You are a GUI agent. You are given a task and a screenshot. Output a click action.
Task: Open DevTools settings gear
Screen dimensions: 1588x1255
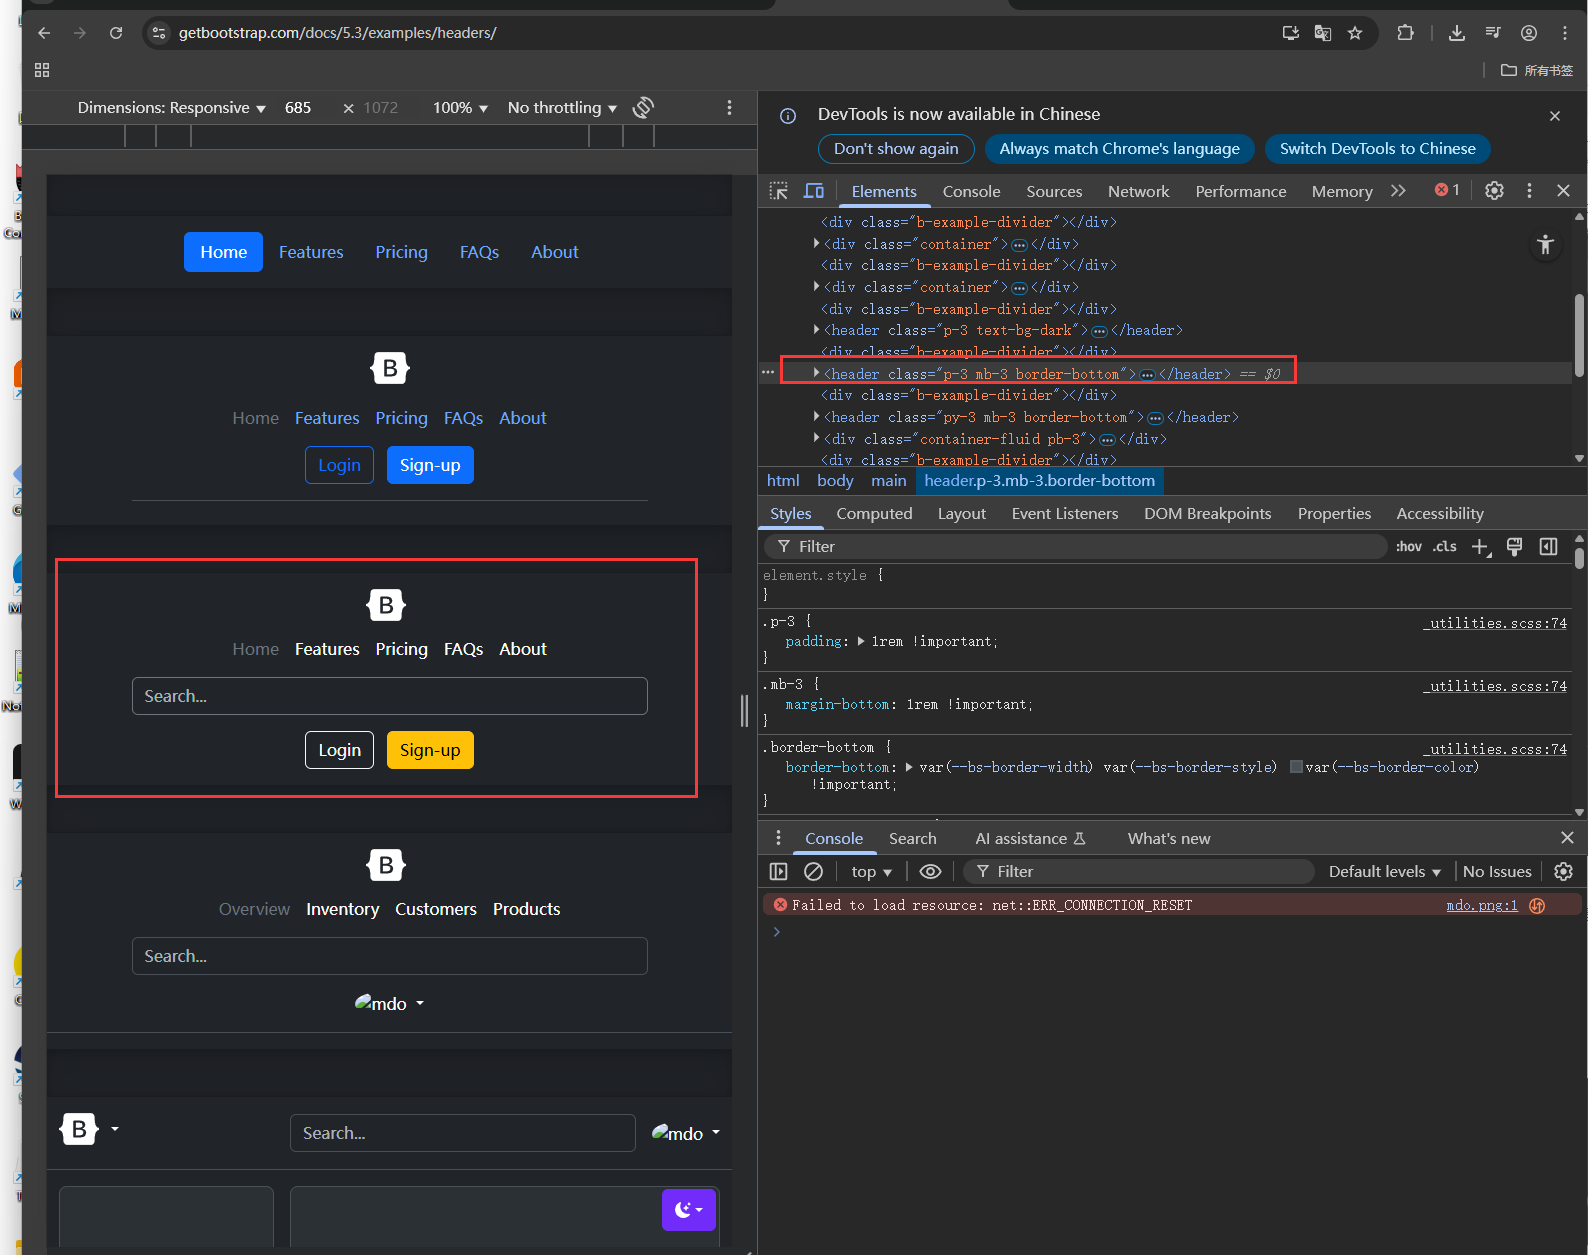point(1494,191)
